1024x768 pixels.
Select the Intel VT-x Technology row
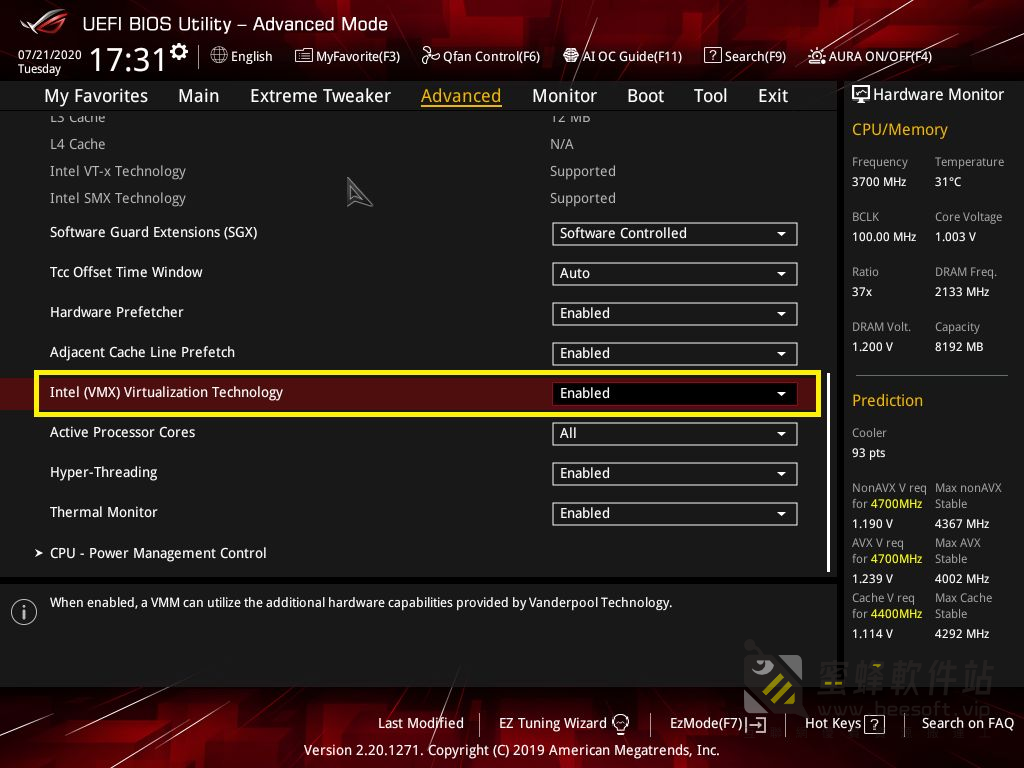[333, 171]
